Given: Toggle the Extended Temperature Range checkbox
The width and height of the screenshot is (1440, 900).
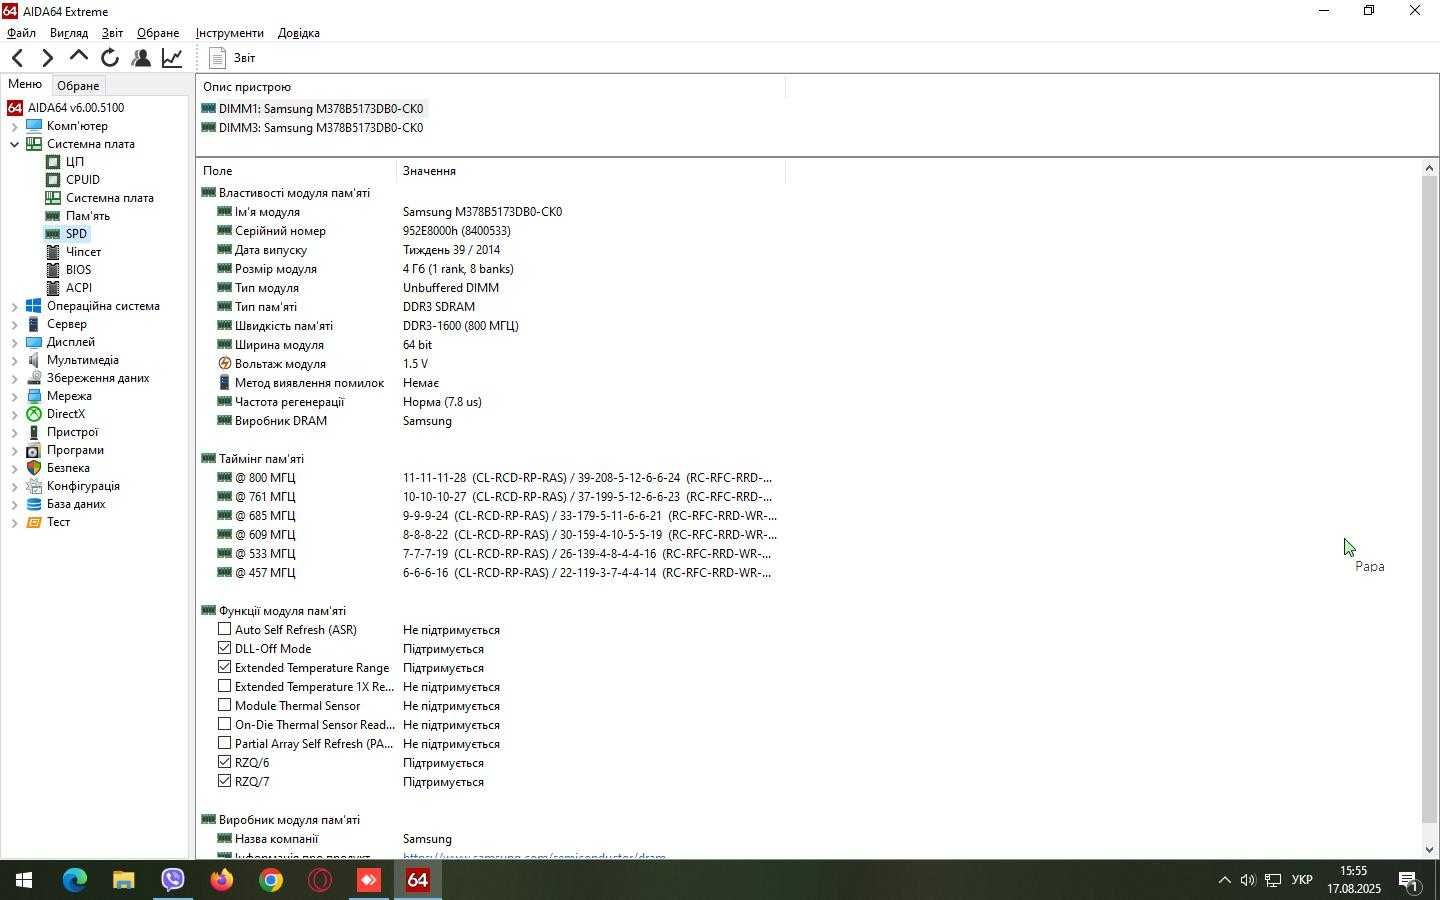Looking at the screenshot, I should tap(224, 667).
